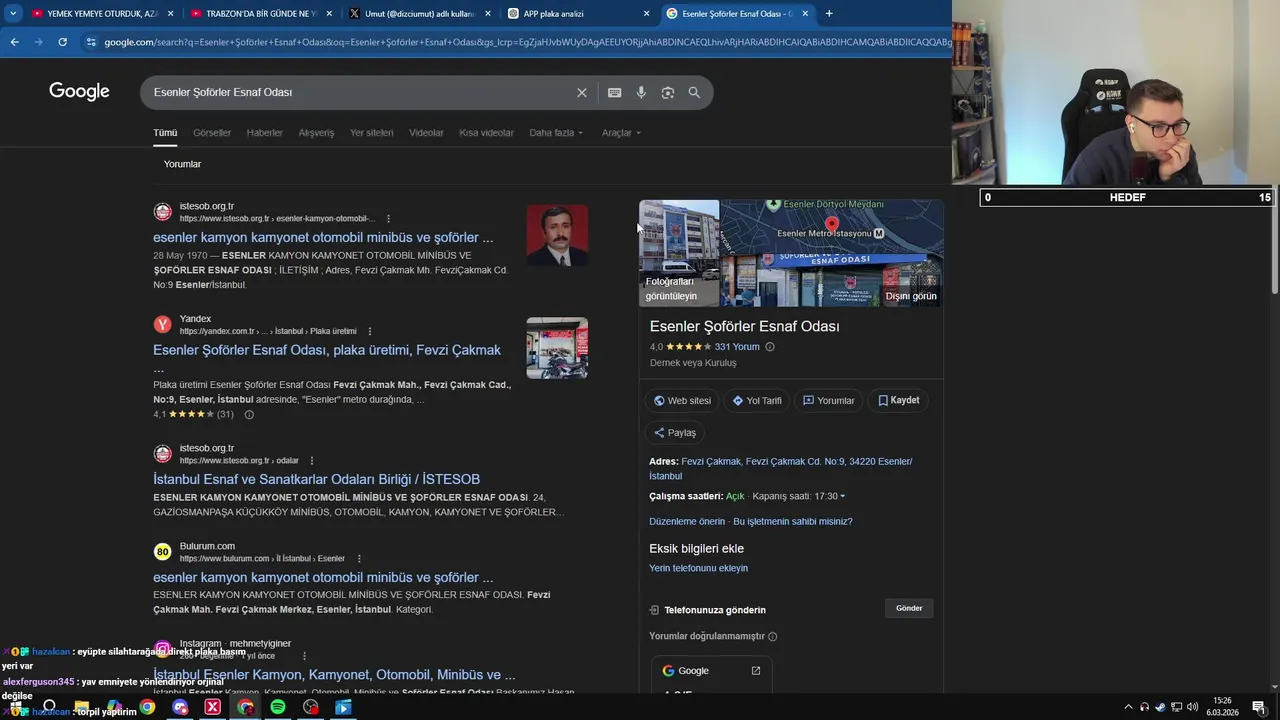View place photos via Fotoğrafları görüntüleyin thumbnail
The image size is (1280, 720).
[679, 253]
